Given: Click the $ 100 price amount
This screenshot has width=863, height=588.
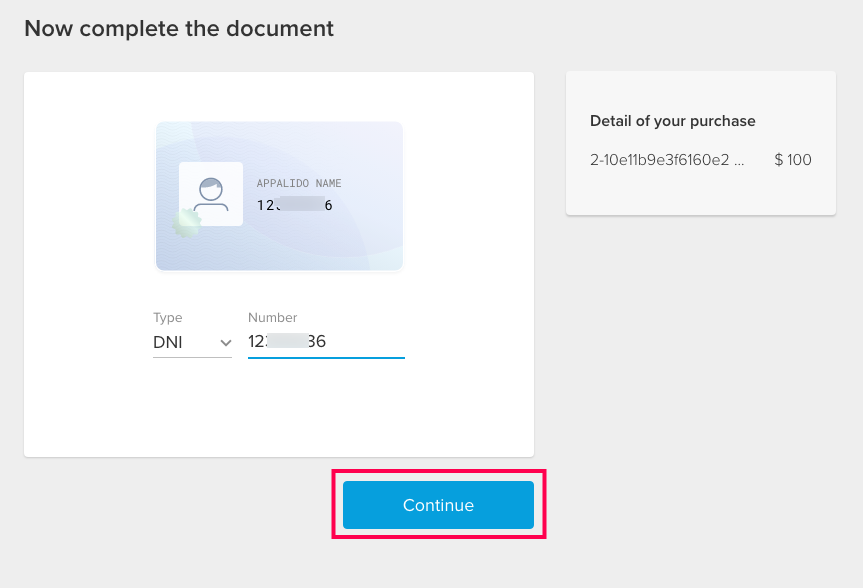Looking at the screenshot, I should [x=793, y=160].
